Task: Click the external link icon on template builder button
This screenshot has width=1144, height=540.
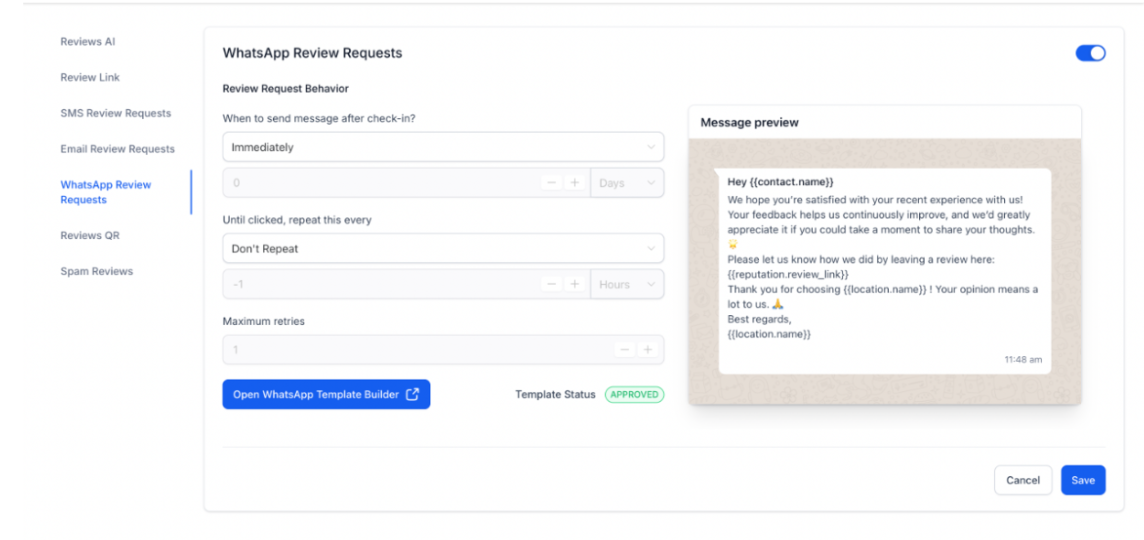Action: pyautogui.click(x=412, y=394)
